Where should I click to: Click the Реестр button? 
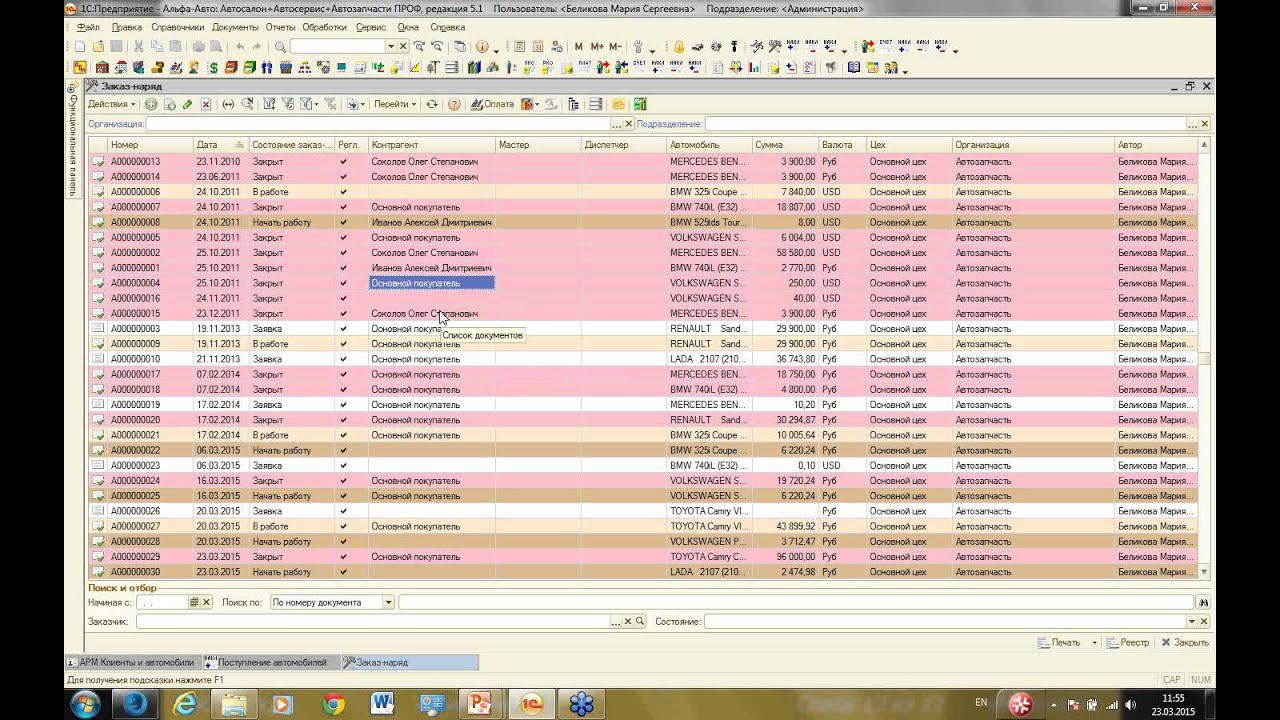click(1127, 643)
